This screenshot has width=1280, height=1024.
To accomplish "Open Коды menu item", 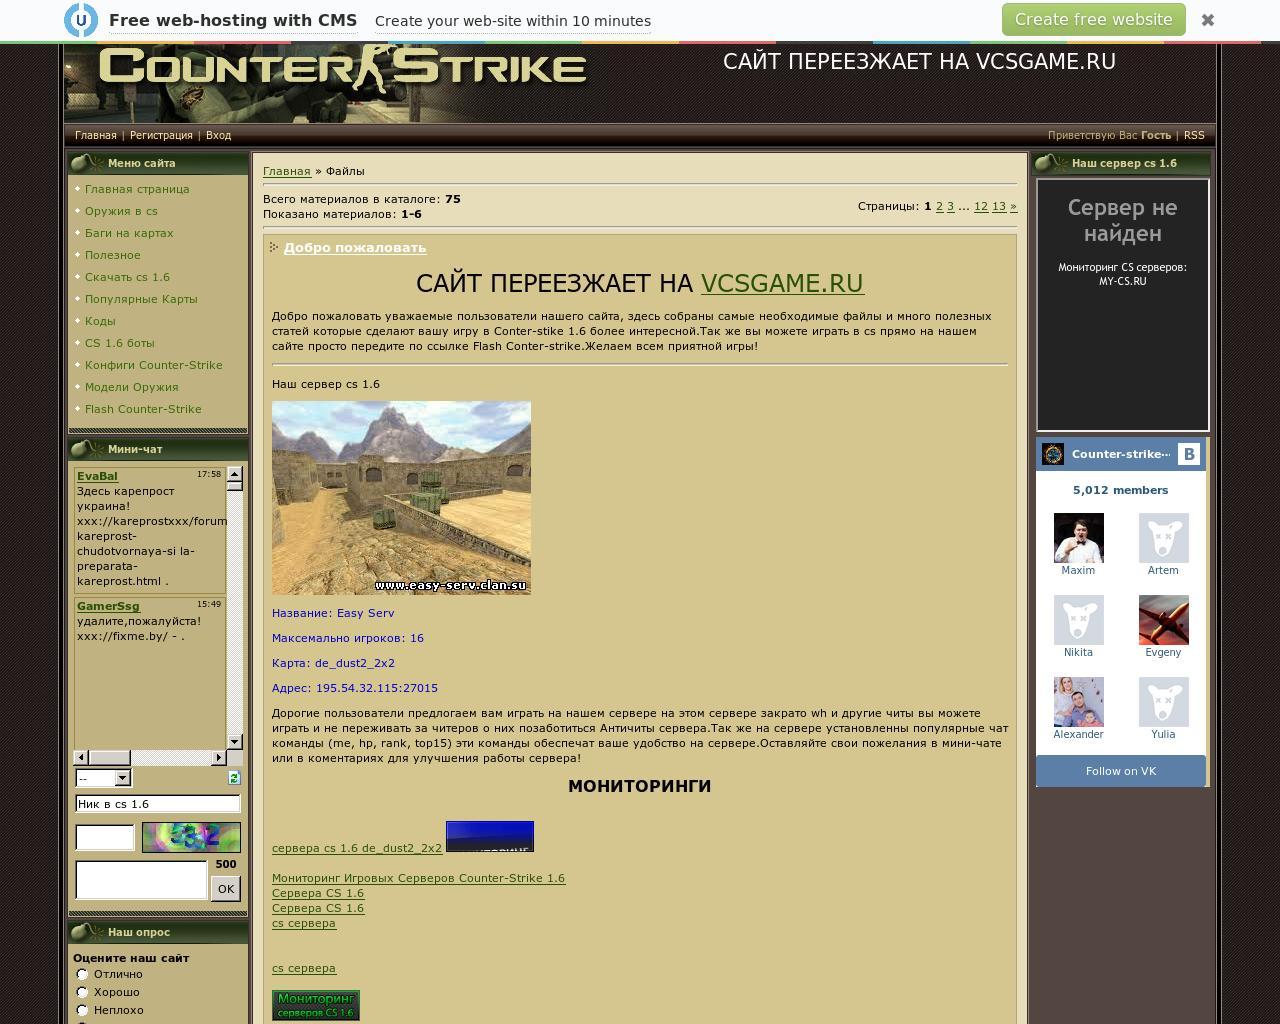I will [100, 321].
